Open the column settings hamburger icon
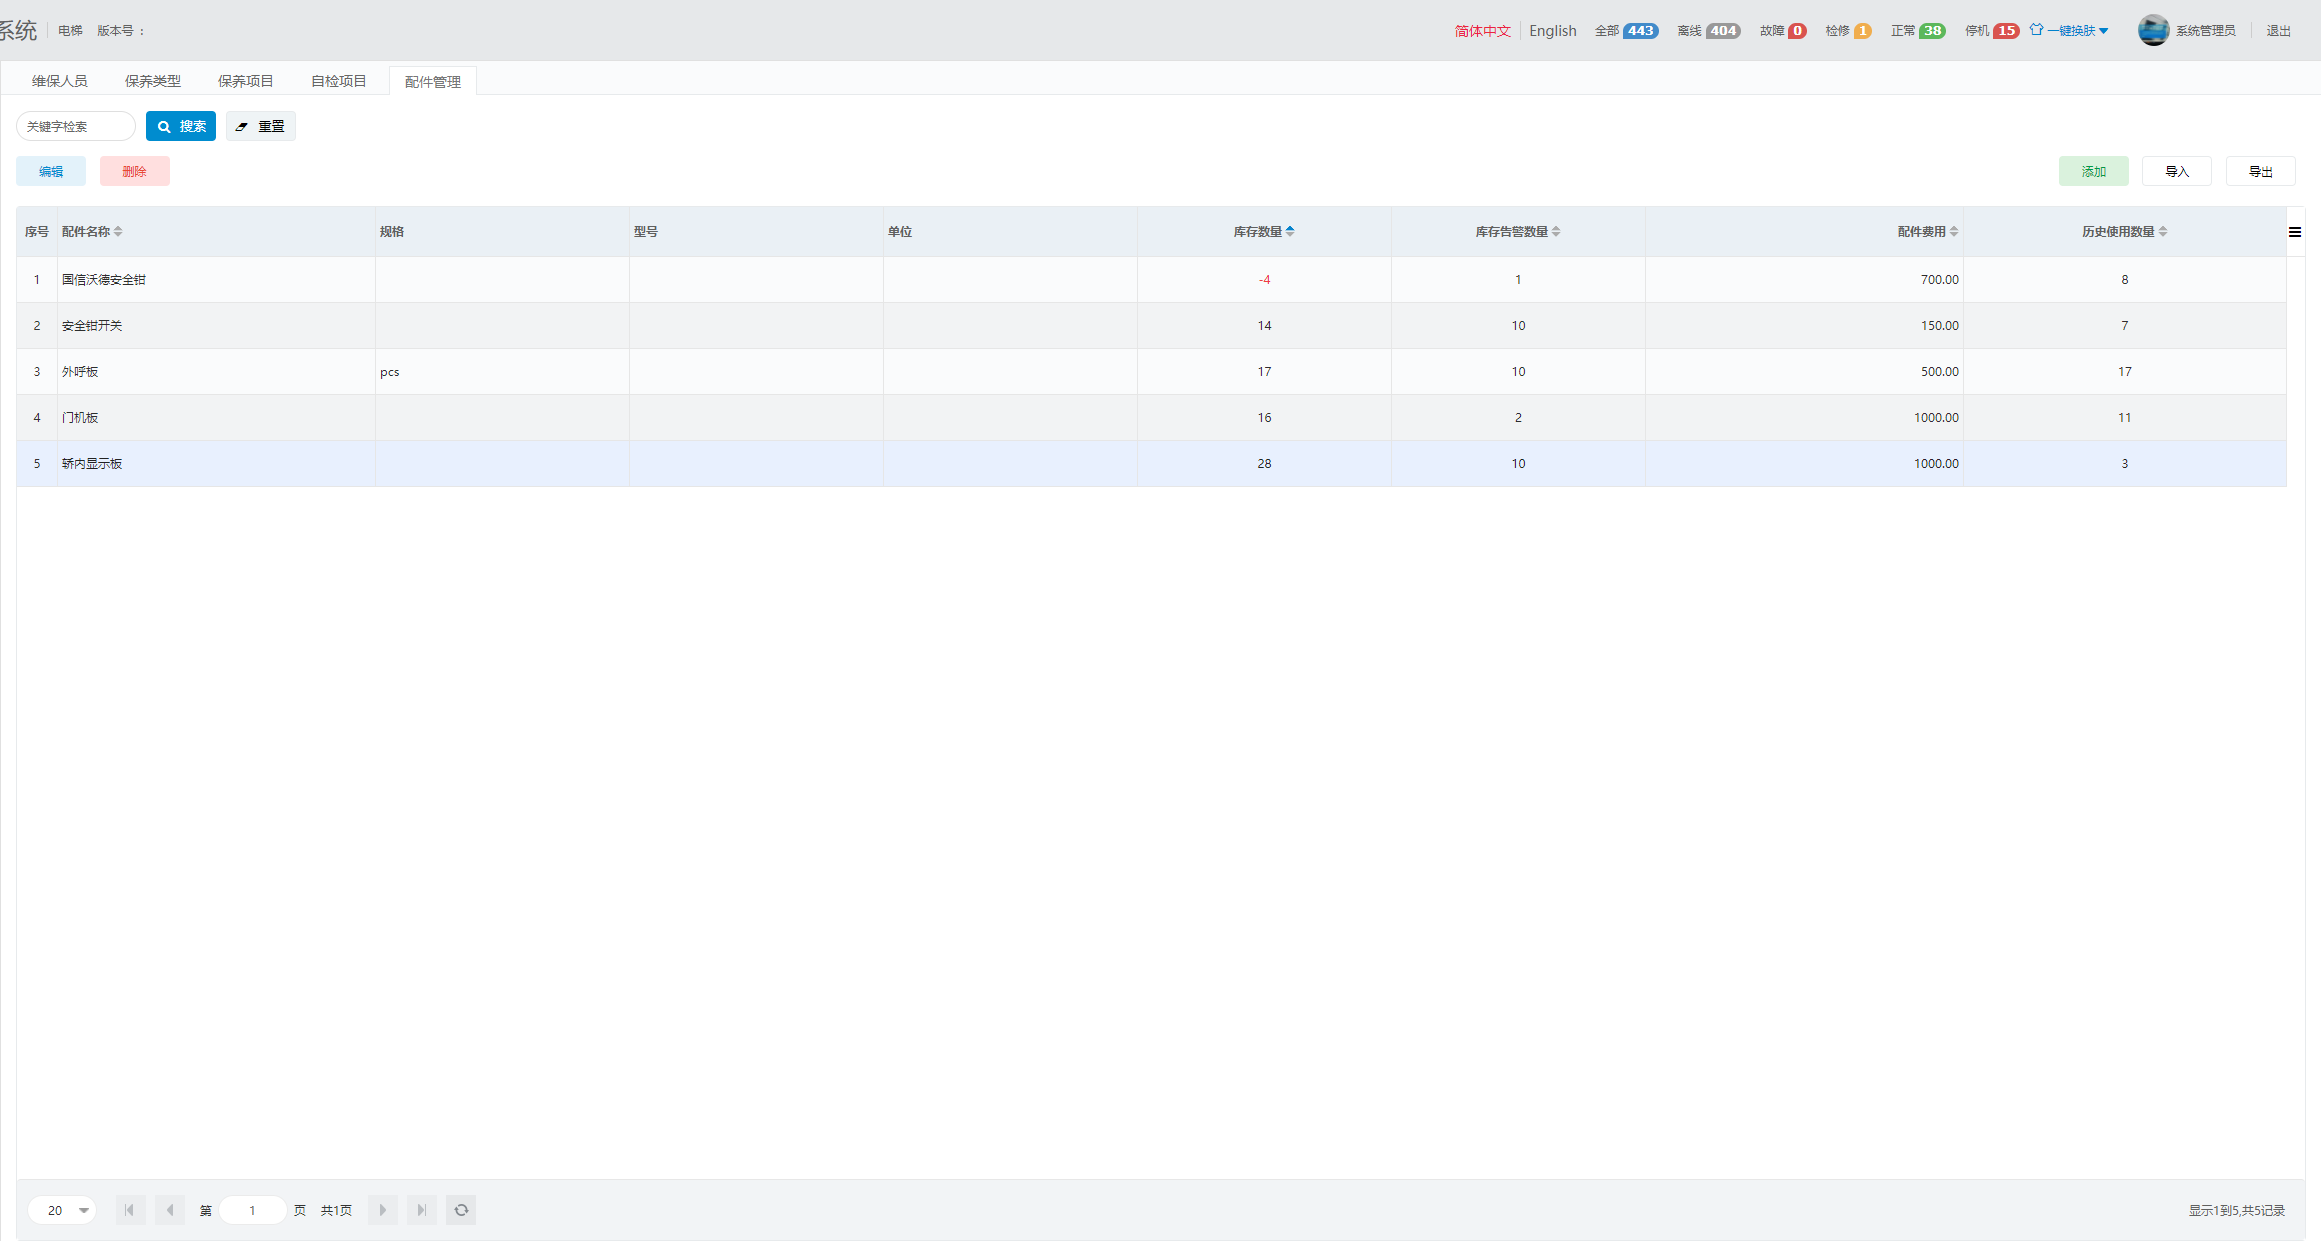Viewport: 2321px width, 1241px height. tap(2295, 232)
